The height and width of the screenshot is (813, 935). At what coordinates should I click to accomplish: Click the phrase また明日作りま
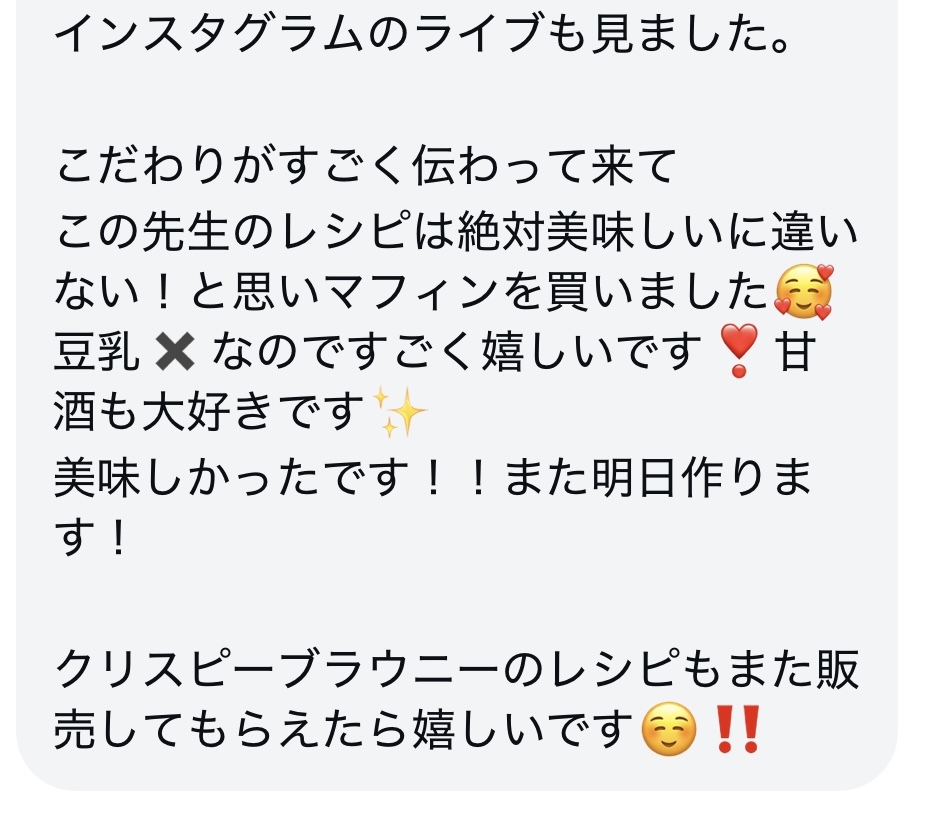pos(658,478)
